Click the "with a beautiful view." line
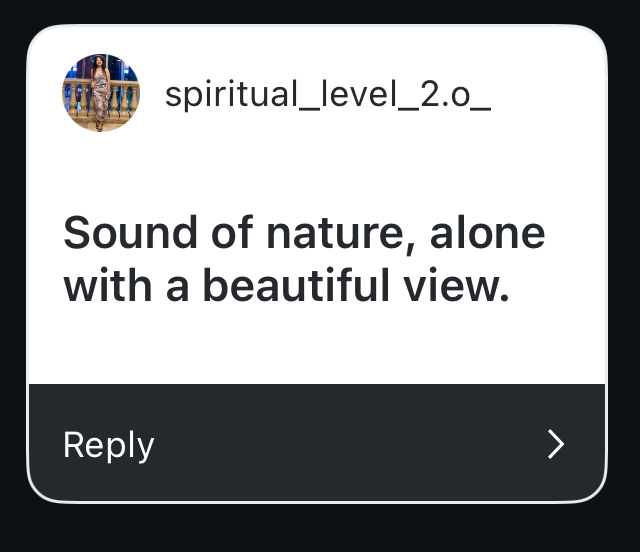Image resolution: width=640 pixels, height=552 pixels. (287, 287)
